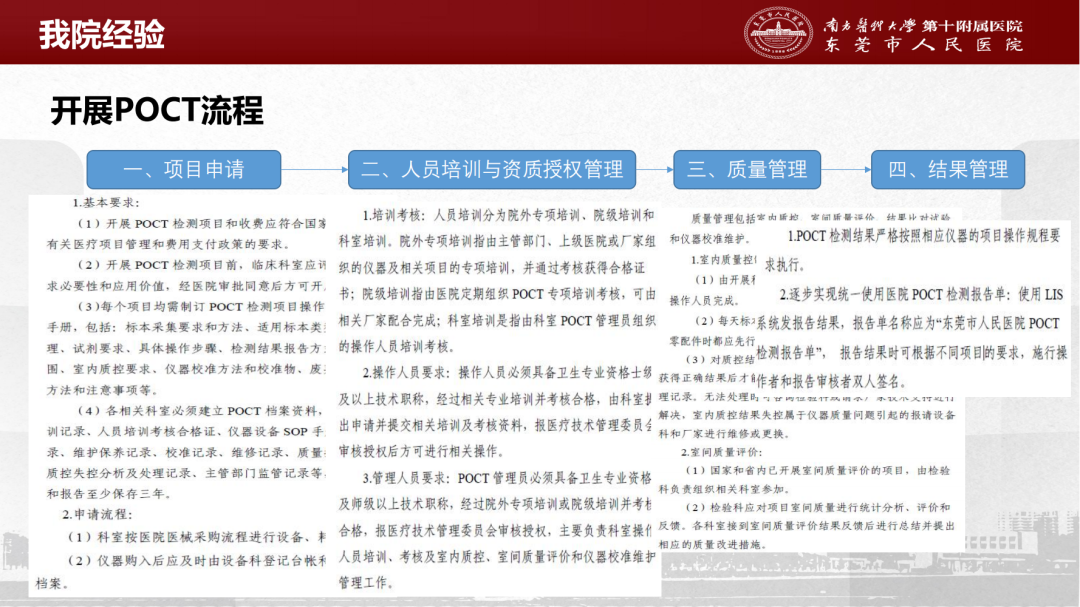1080x607 pixels.
Task: Click the 南方医科大学 第十附属医院 name text
Action: (923, 22)
